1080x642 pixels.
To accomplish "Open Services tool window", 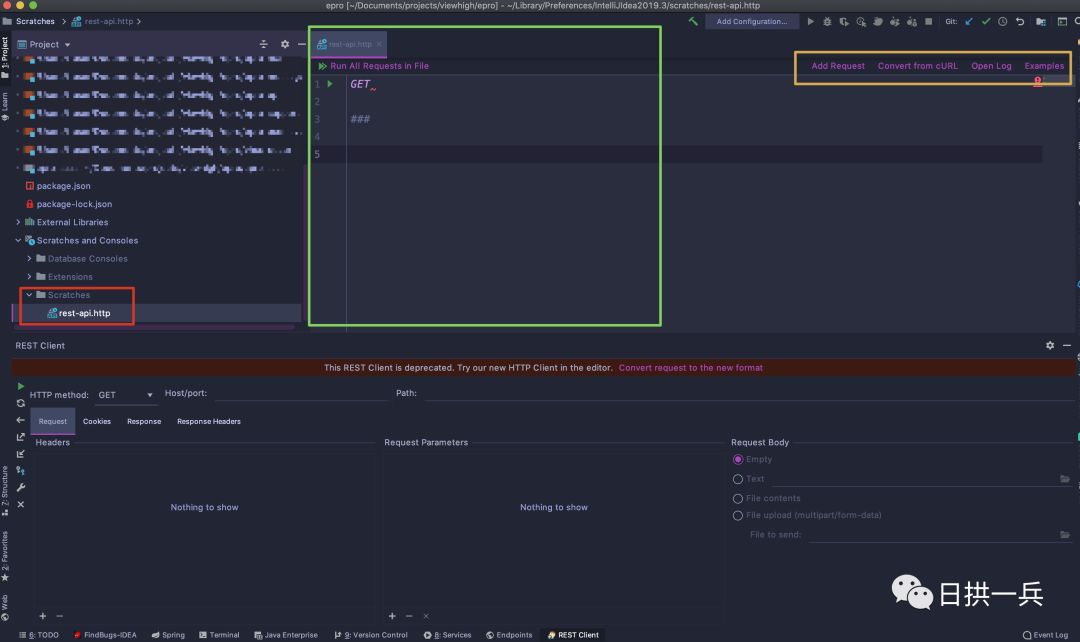I will coord(448,635).
